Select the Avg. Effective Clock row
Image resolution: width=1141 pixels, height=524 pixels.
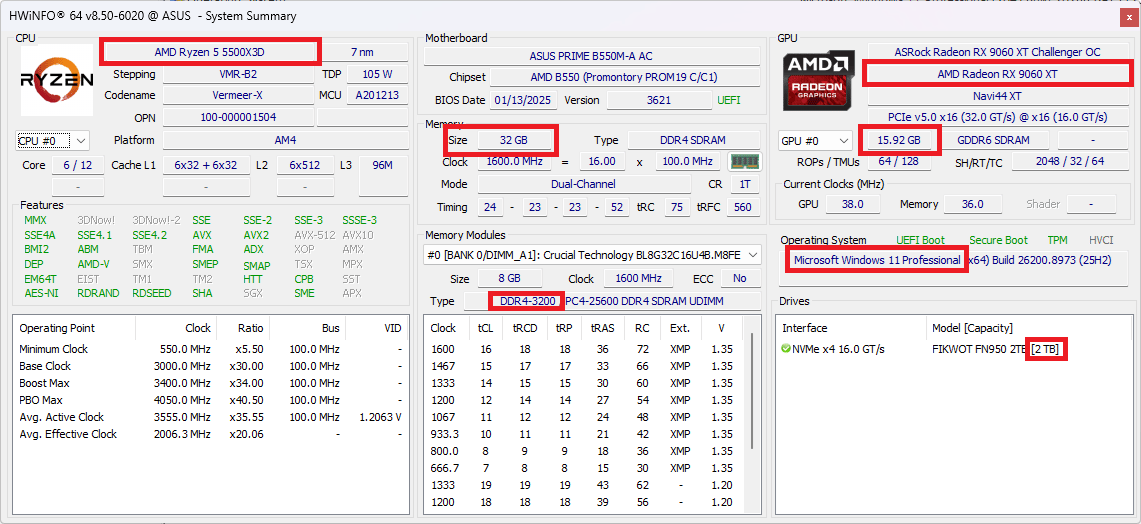pyautogui.click(x=210, y=434)
